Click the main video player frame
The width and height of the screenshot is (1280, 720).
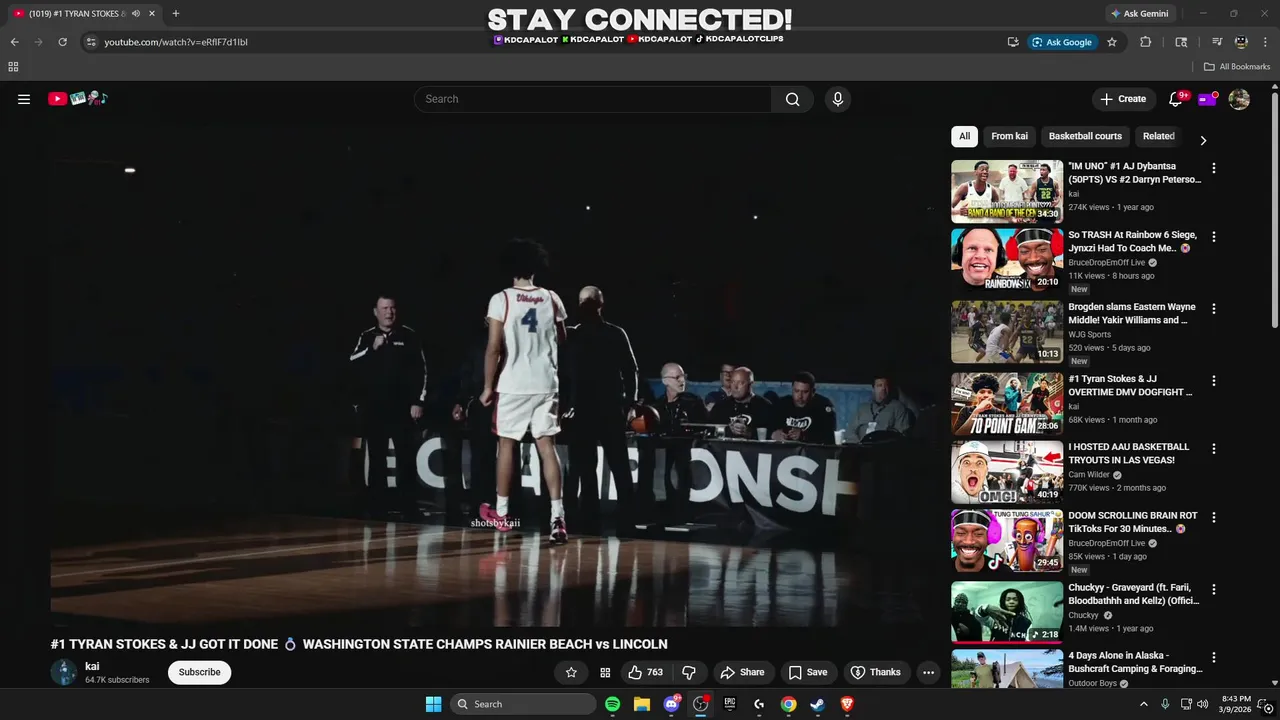(x=495, y=376)
